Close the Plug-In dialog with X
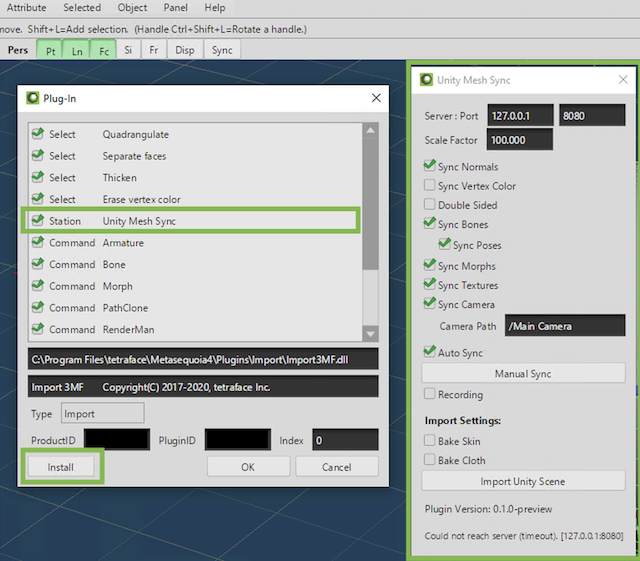Viewport: 640px width, 561px height. (376, 98)
